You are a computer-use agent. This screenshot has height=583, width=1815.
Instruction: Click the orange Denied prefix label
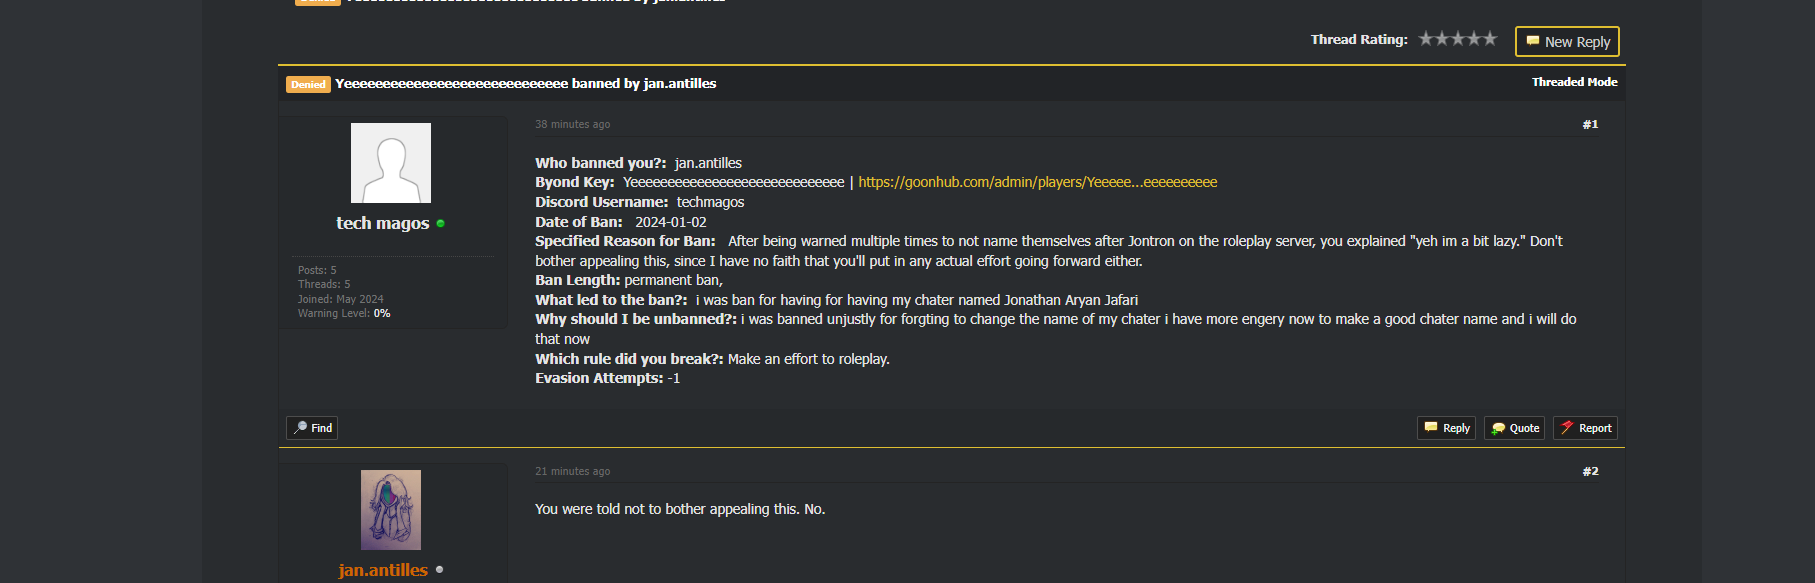(308, 85)
